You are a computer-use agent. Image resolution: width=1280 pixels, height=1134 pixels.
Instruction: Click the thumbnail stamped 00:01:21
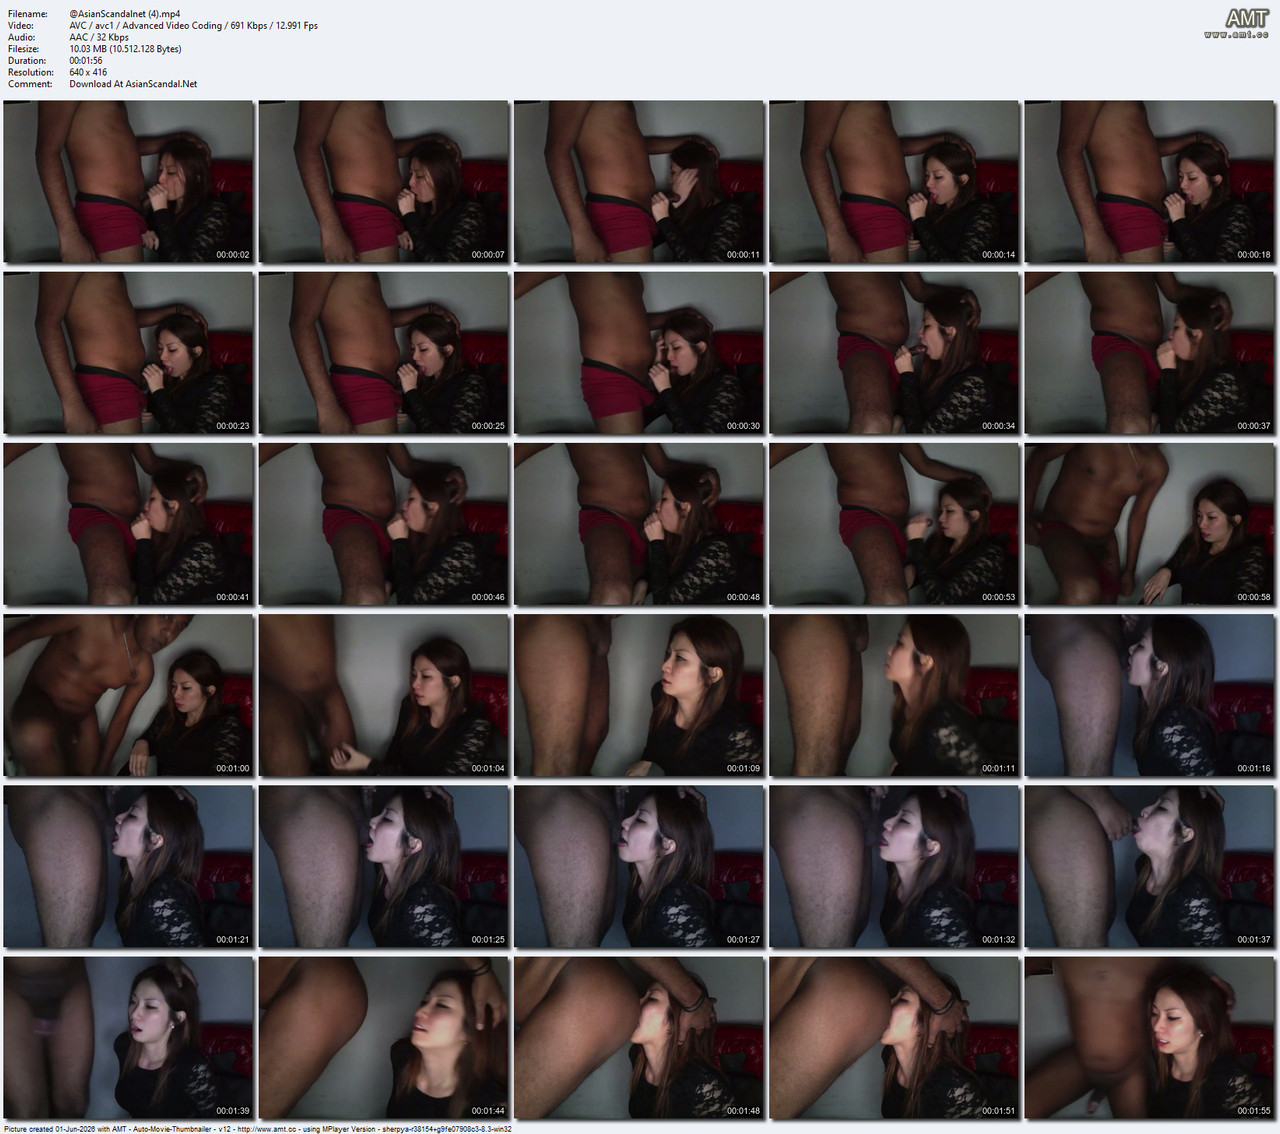pyautogui.click(x=128, y=866)
